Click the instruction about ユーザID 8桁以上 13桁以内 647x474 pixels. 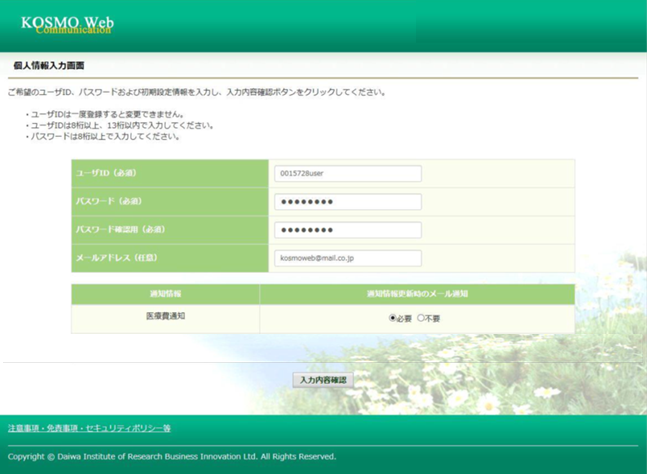[x=124, y=125]
